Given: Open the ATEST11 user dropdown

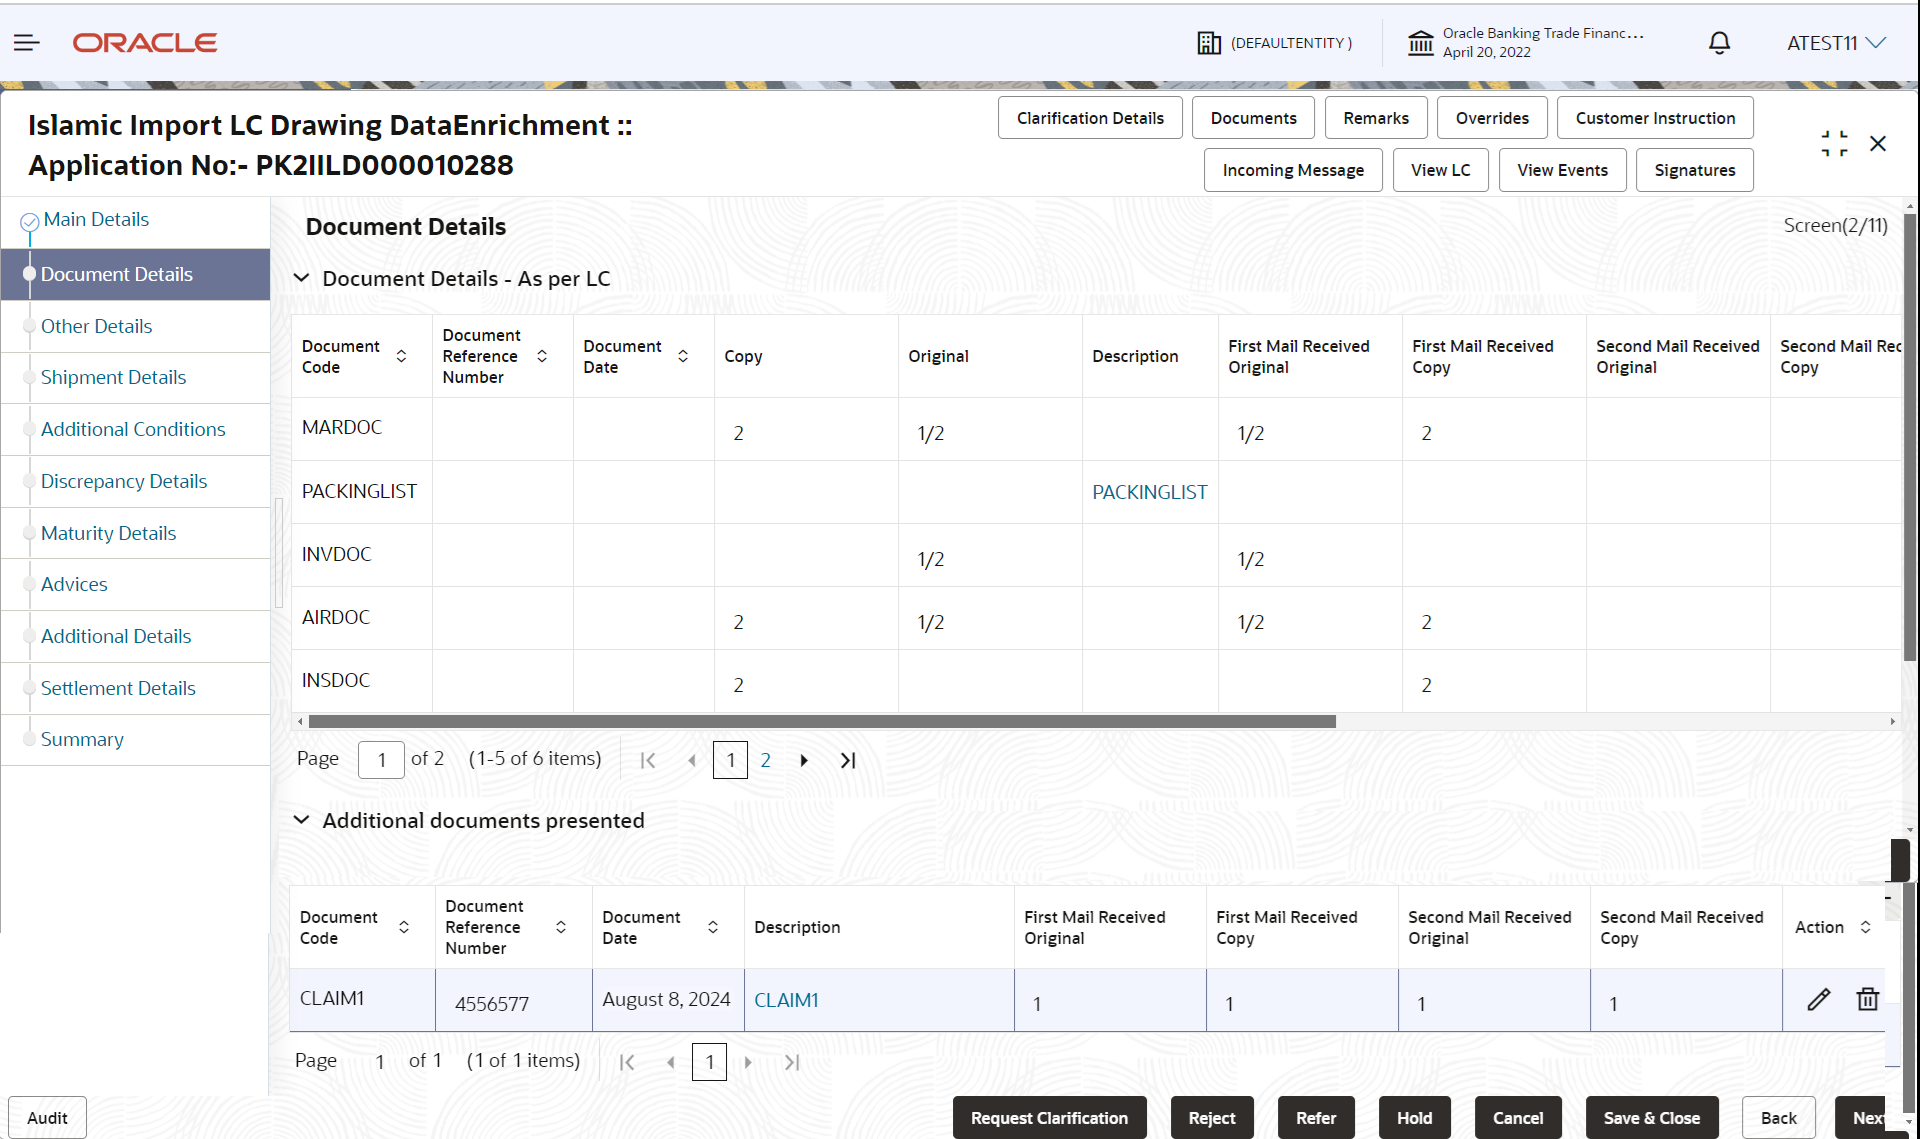Looking at the screenshot, I should point(1836,42).
